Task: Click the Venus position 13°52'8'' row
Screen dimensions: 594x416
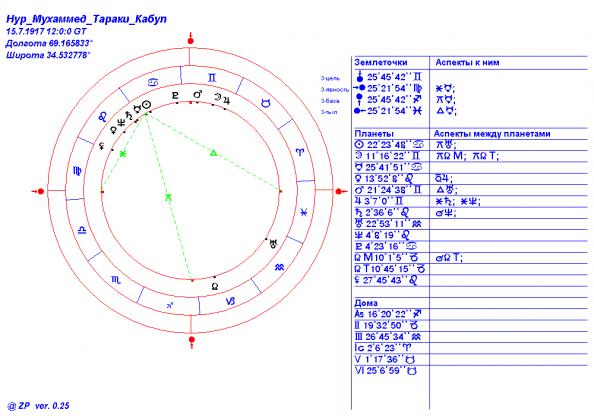Action: coord(384,179)
